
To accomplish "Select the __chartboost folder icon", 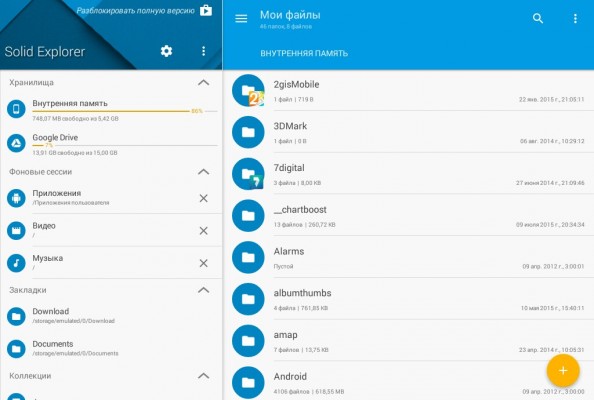I will coord(248,216).
